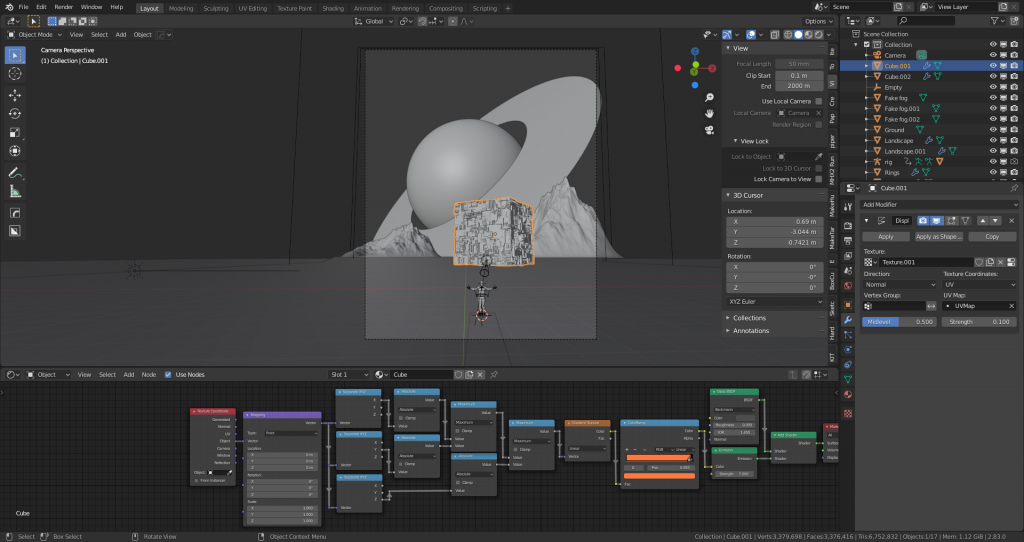Open the Render properties tab
The height and width of the screenshot is (542, 1024).
tap(848, 225)
